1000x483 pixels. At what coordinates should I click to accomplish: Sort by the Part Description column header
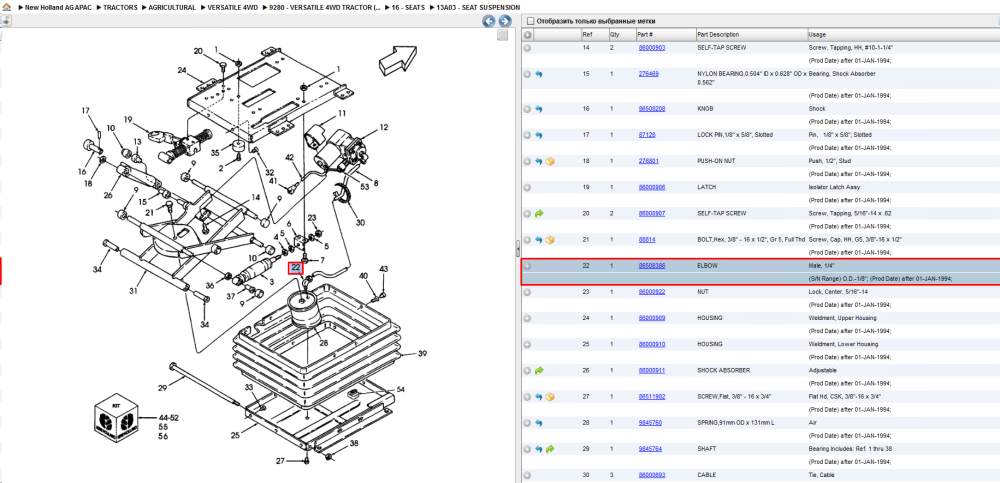tap(751, 34)
